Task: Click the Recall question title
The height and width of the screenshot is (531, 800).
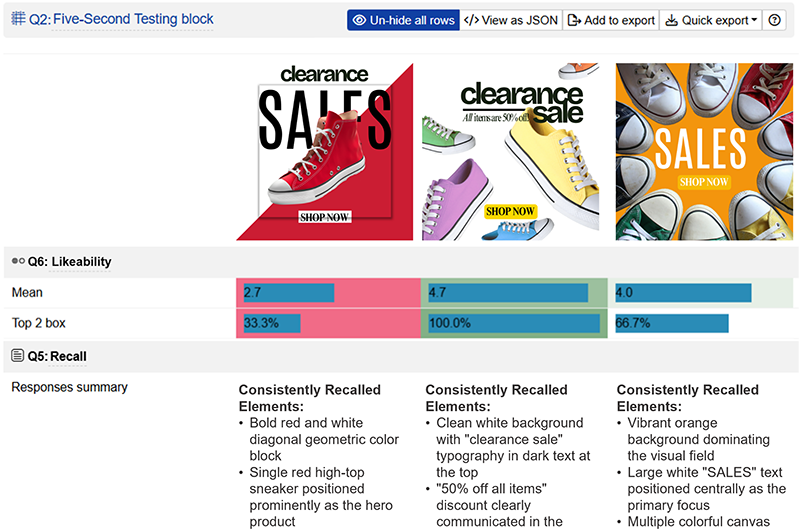Action: (x=69, y=356)
